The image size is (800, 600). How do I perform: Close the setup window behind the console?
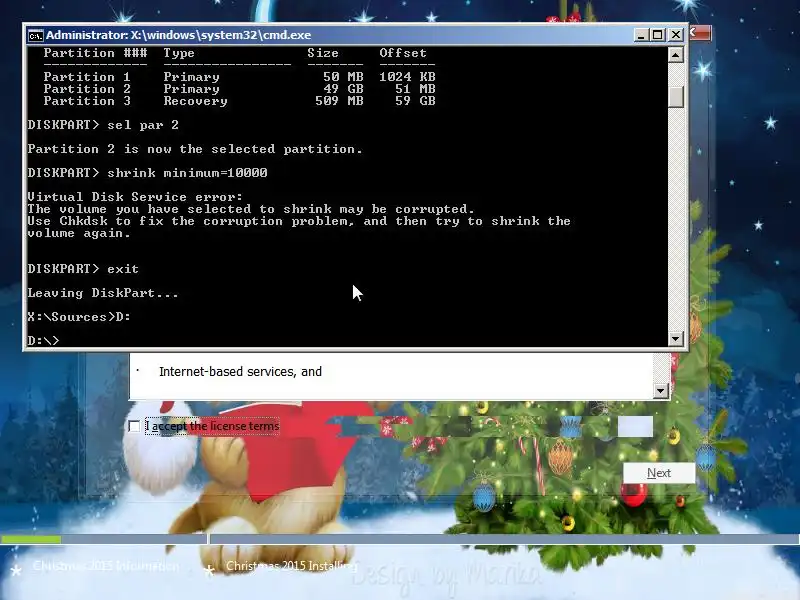700,34
